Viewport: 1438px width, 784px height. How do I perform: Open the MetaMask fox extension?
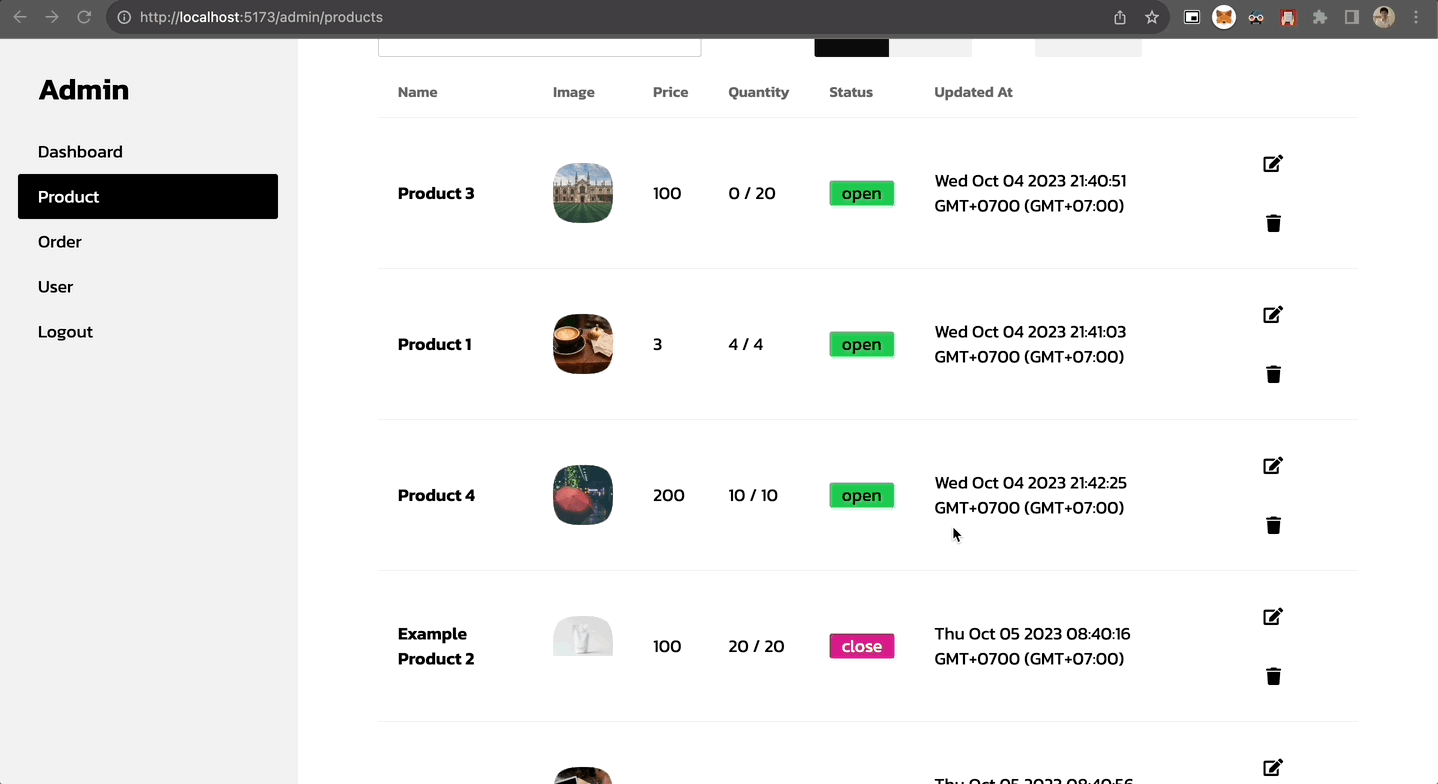[x=1224, y=17]
